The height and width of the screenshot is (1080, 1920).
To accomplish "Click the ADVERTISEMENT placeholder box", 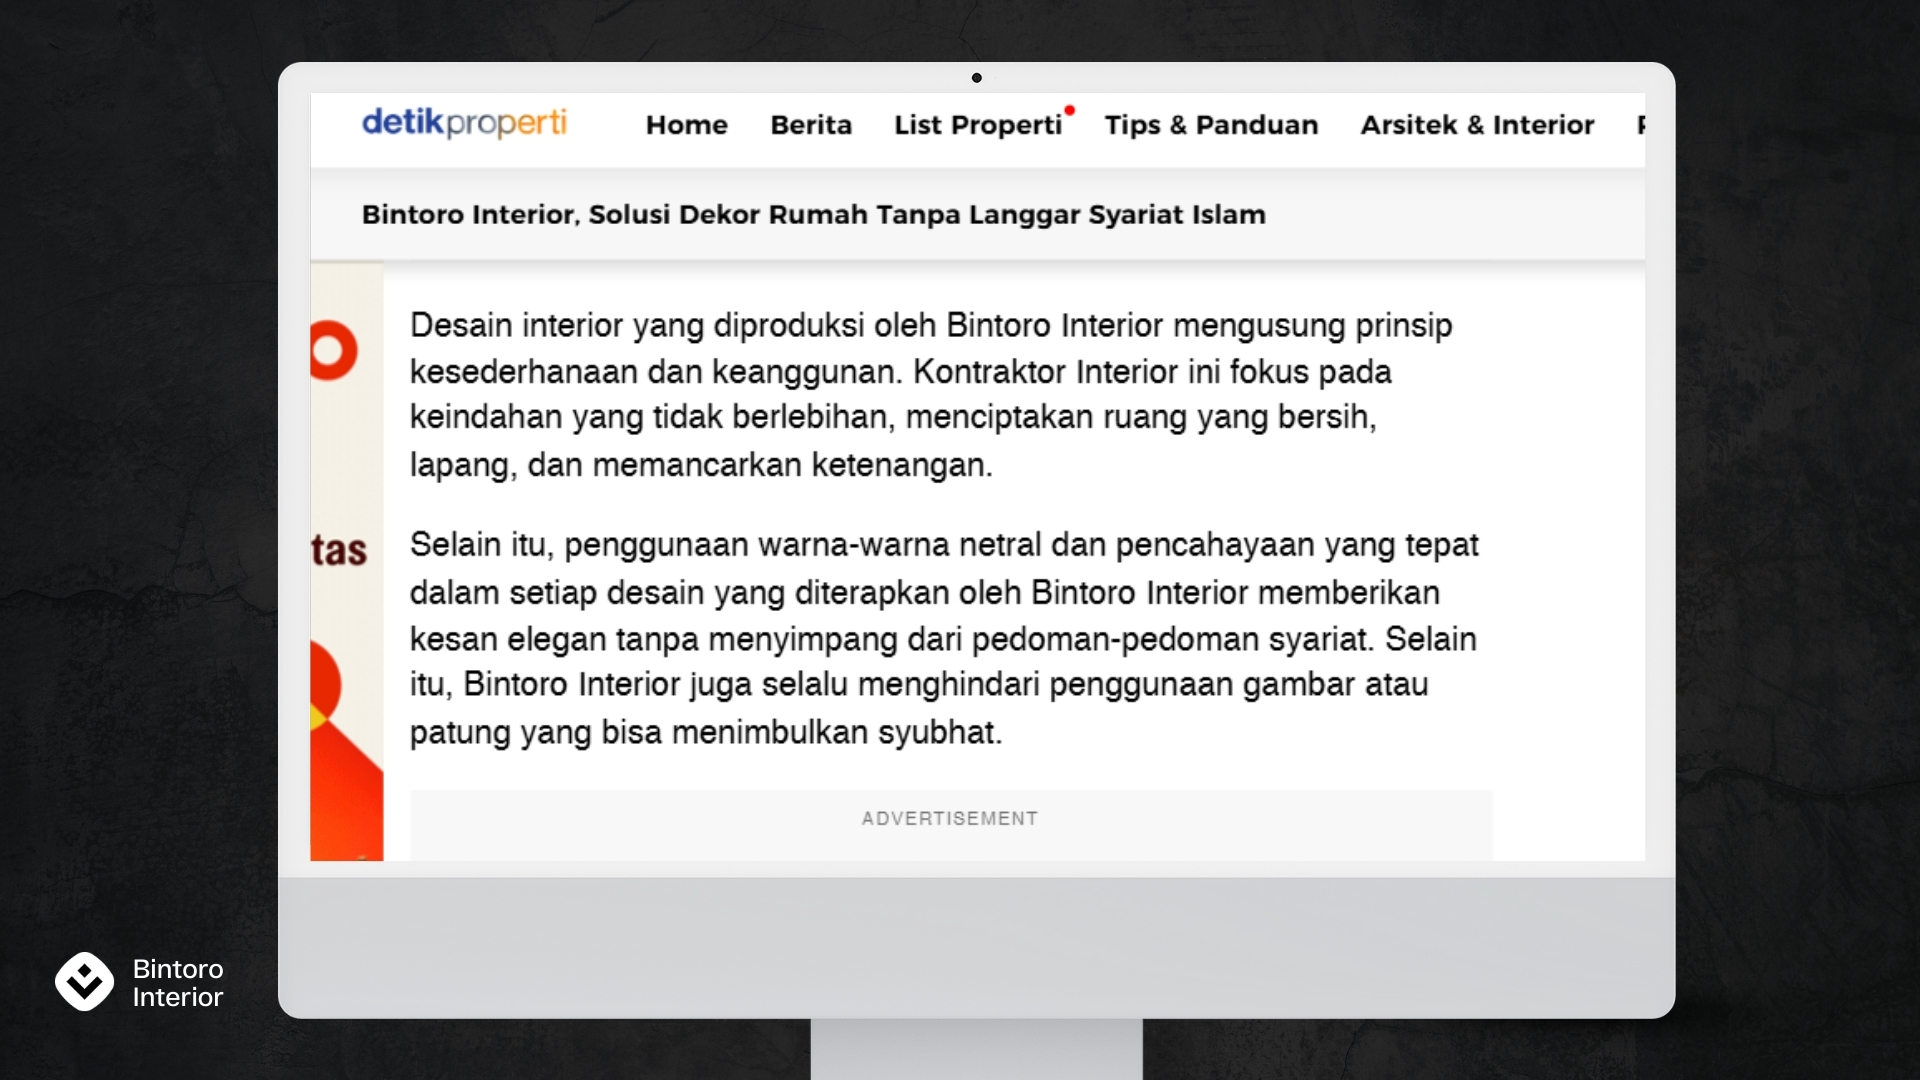I will (950, 824).
